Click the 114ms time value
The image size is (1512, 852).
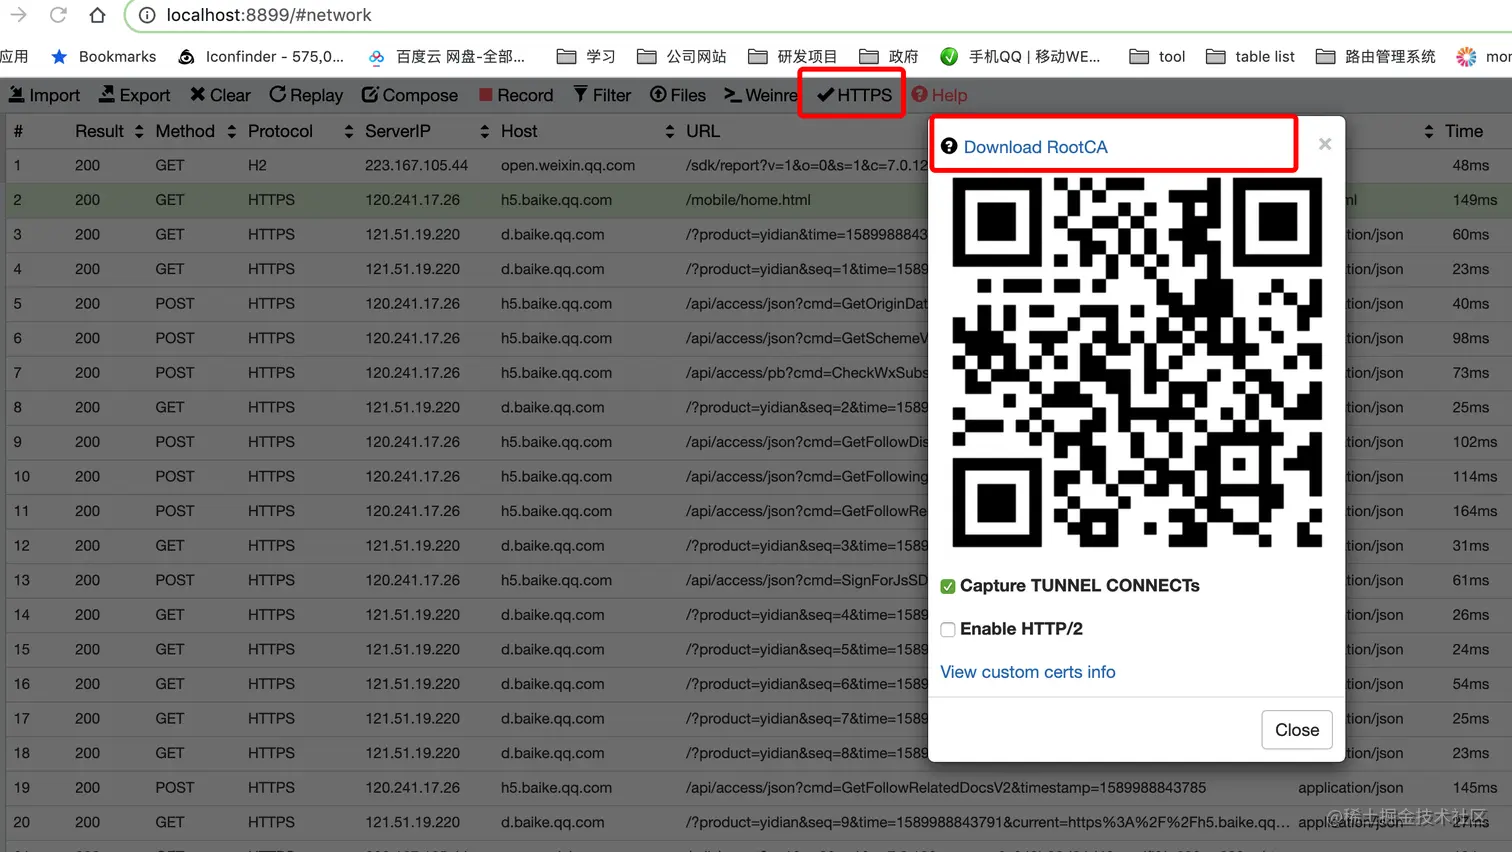tap(1475, 477)
